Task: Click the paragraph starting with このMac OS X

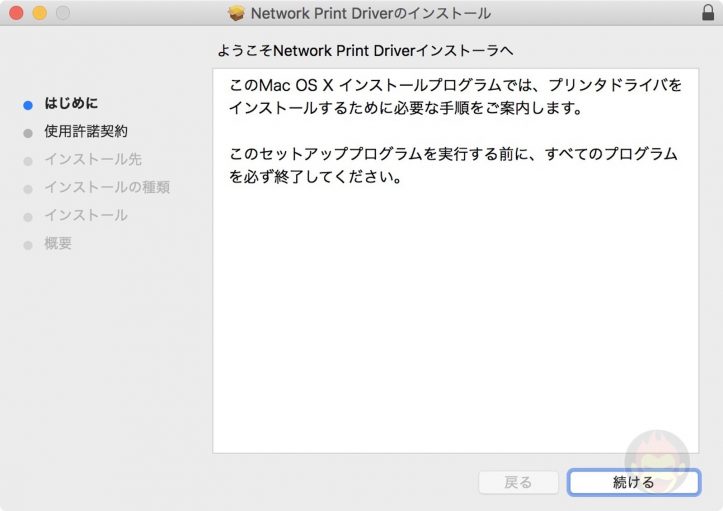Action: pos(456,96)
